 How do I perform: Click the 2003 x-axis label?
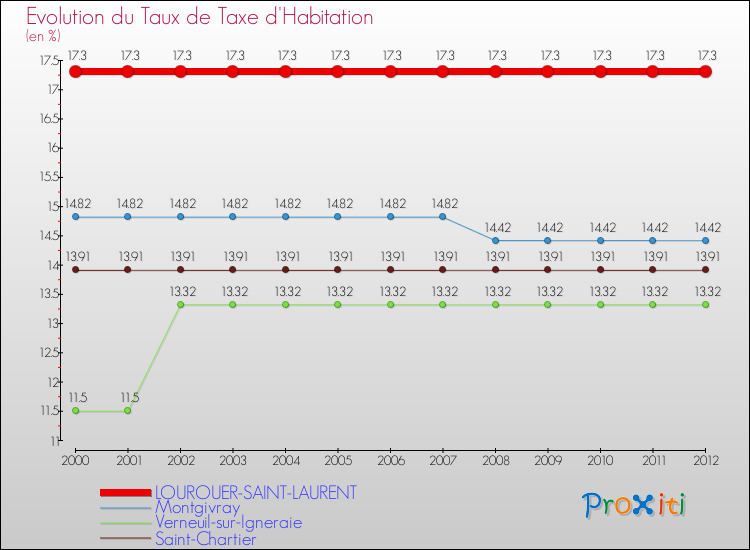pyautogui.click(x=233, y=460)
